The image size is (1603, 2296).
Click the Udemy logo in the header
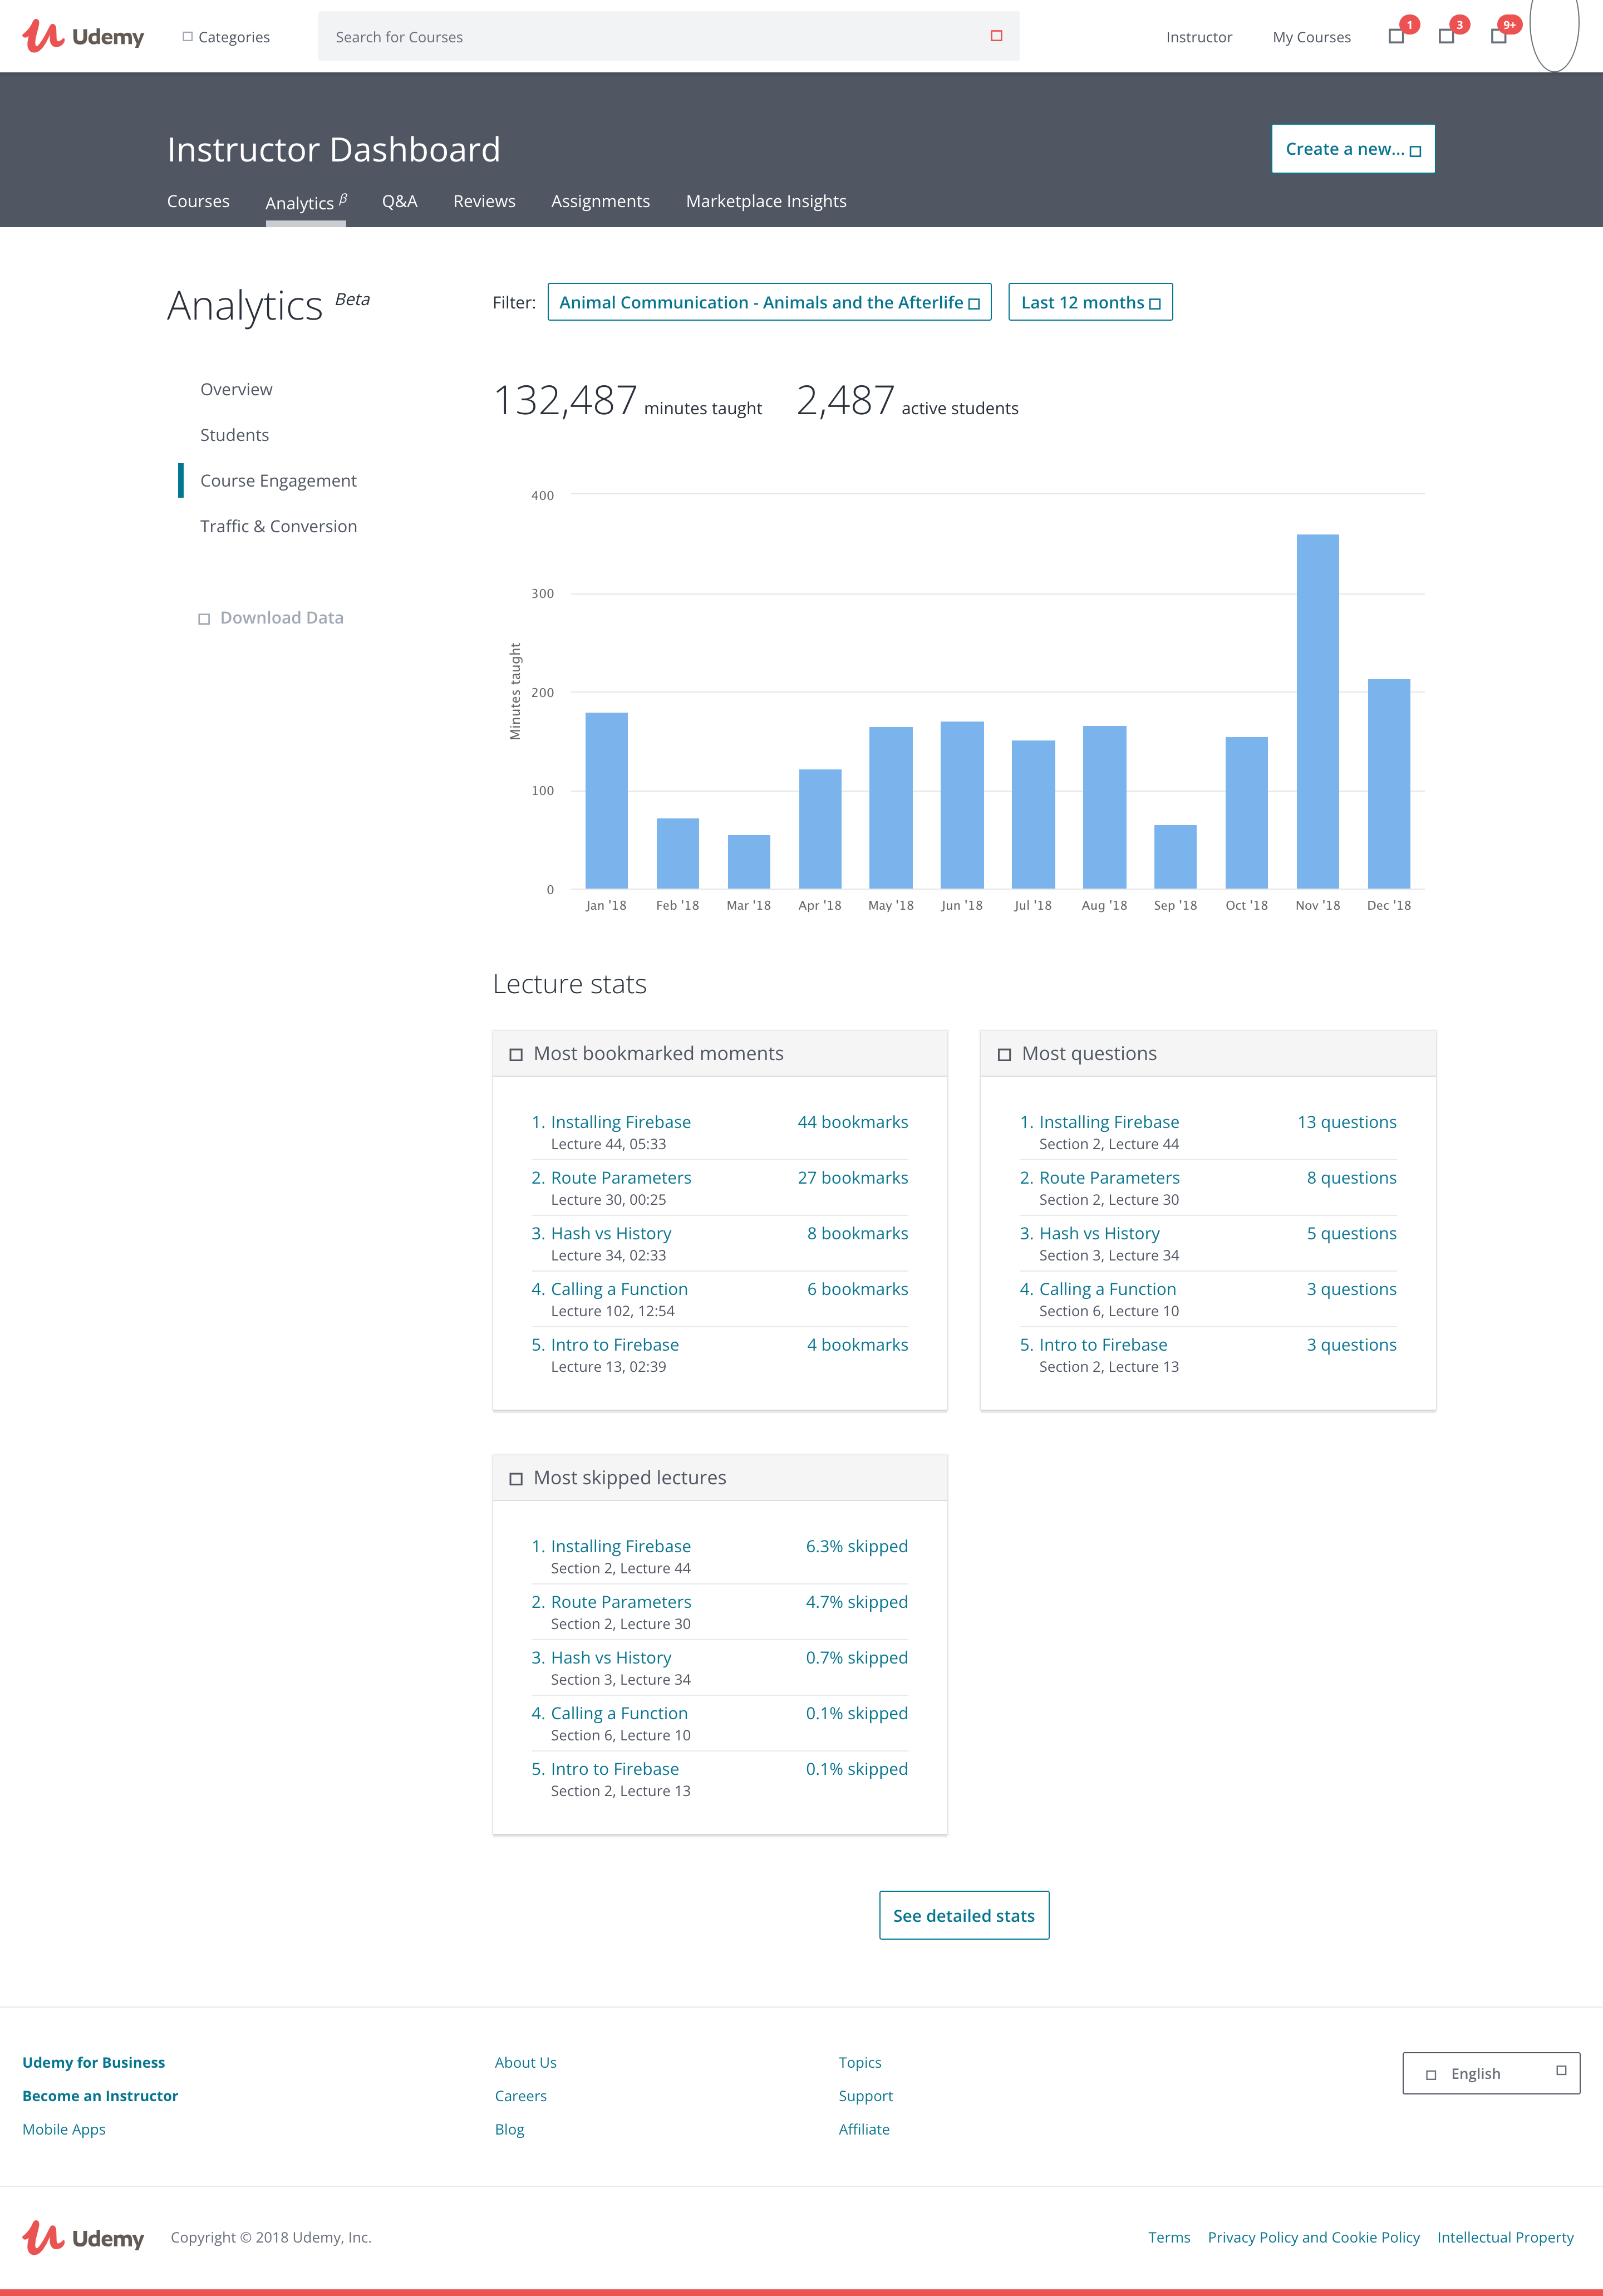84,37
